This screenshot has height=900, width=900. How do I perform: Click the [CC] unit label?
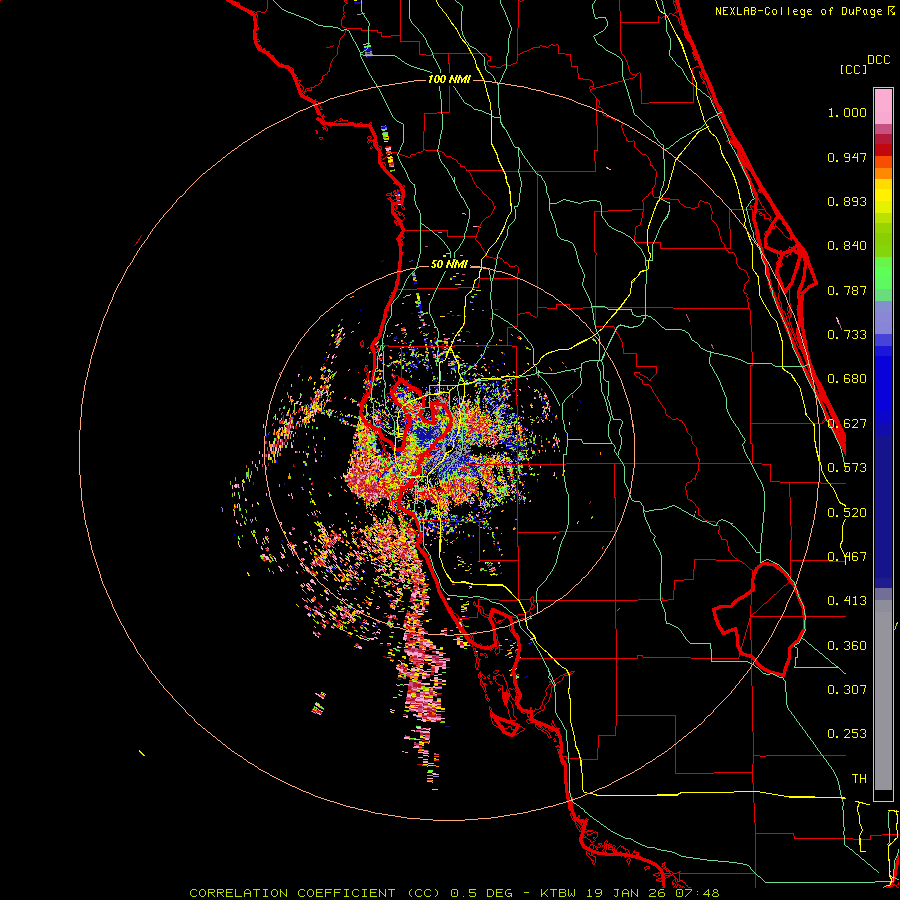pyautogui.click(x=853, y=70)
